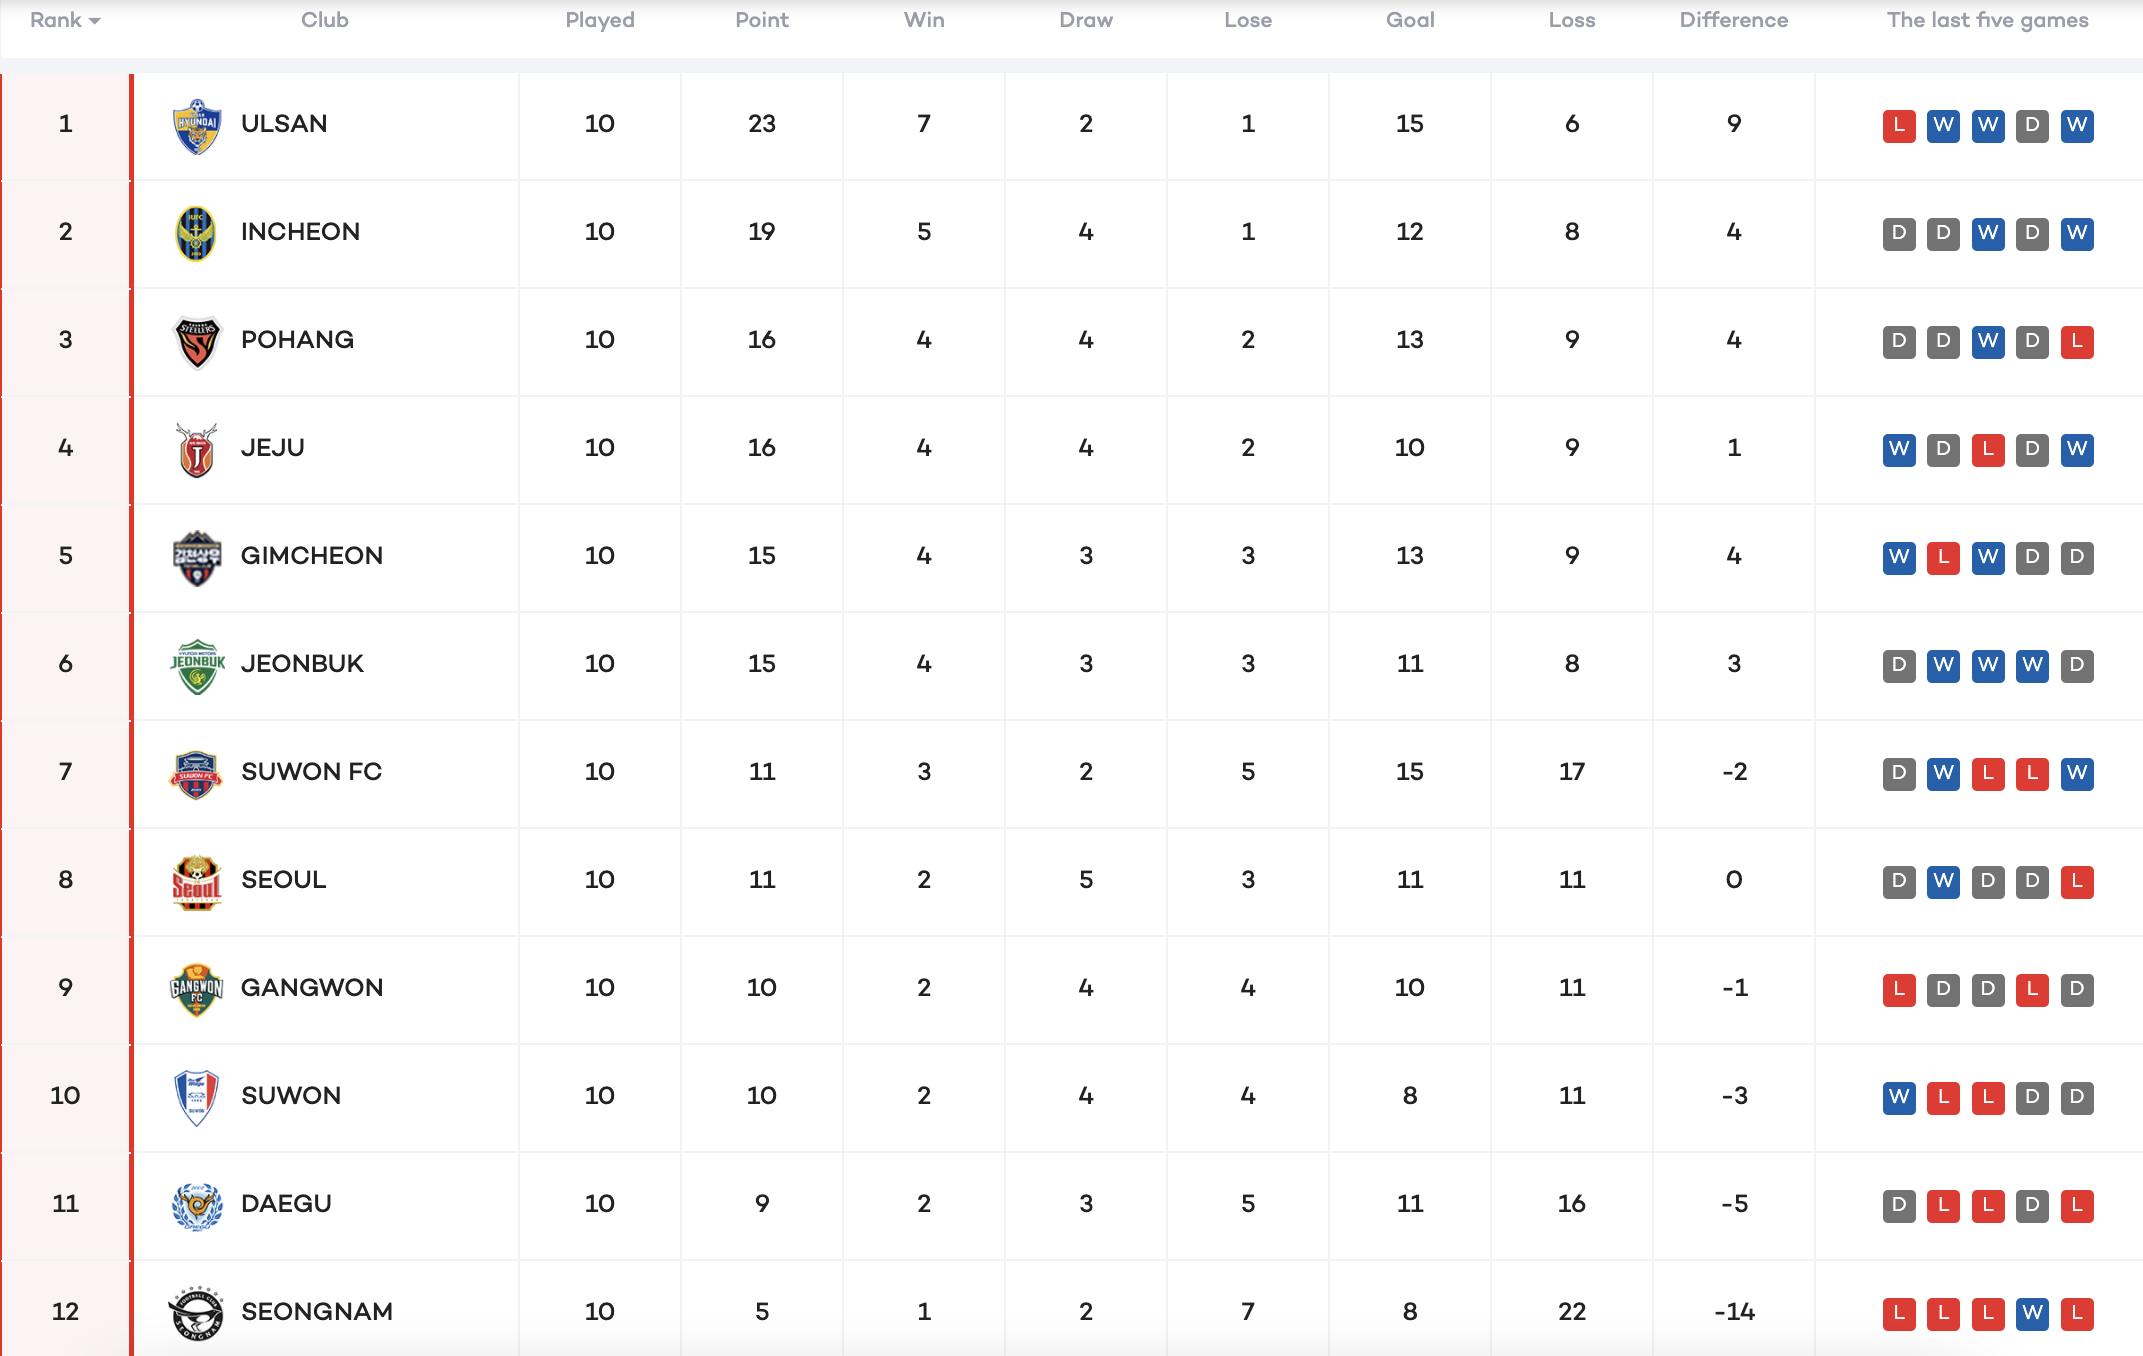Open the POHANG club name

click(x=297, y=340)
